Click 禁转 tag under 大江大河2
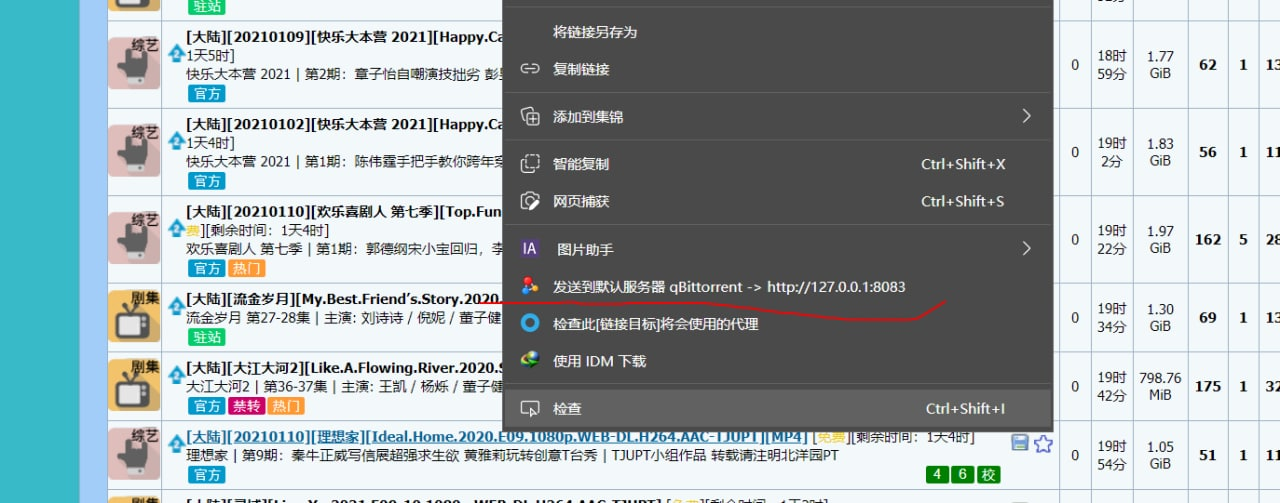The height and width of the screenshot is (503, 1280). 246,406
